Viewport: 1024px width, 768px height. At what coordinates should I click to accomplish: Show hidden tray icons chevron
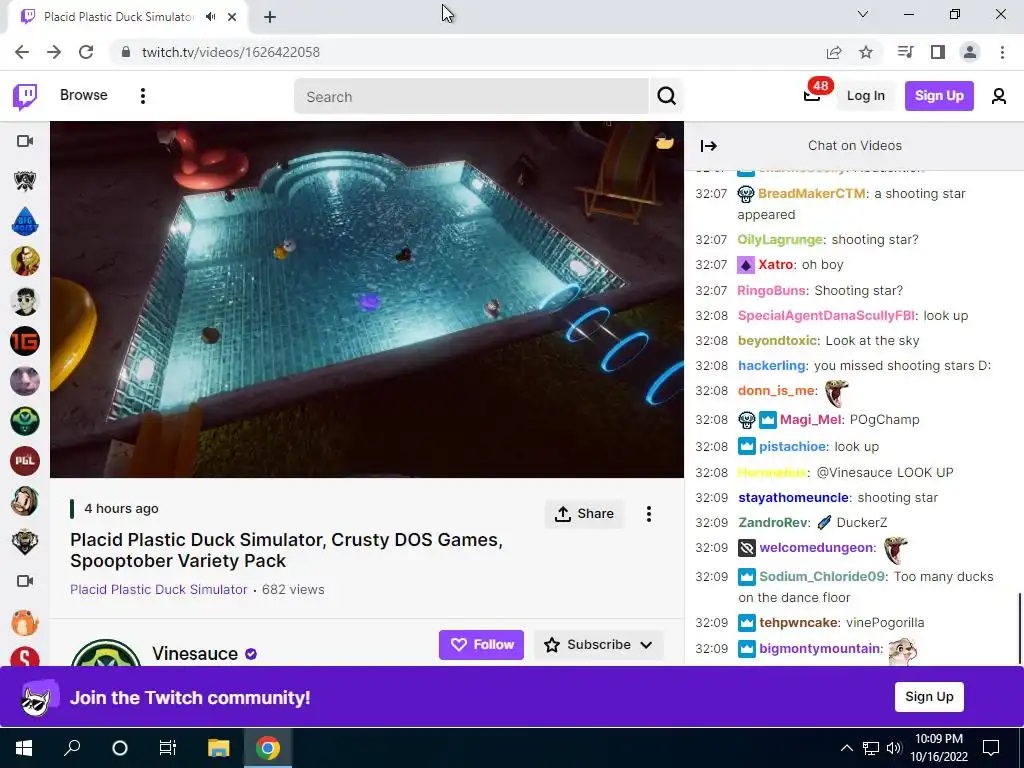click(846, 748)
